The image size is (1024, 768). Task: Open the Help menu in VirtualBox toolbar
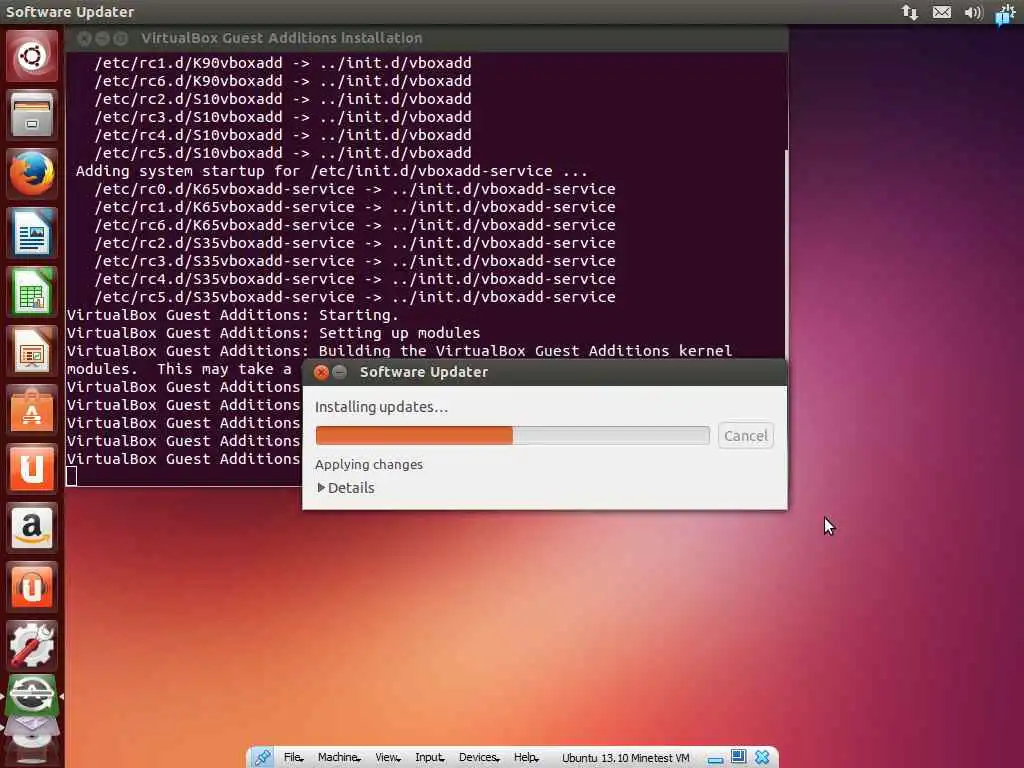point(526,758)
